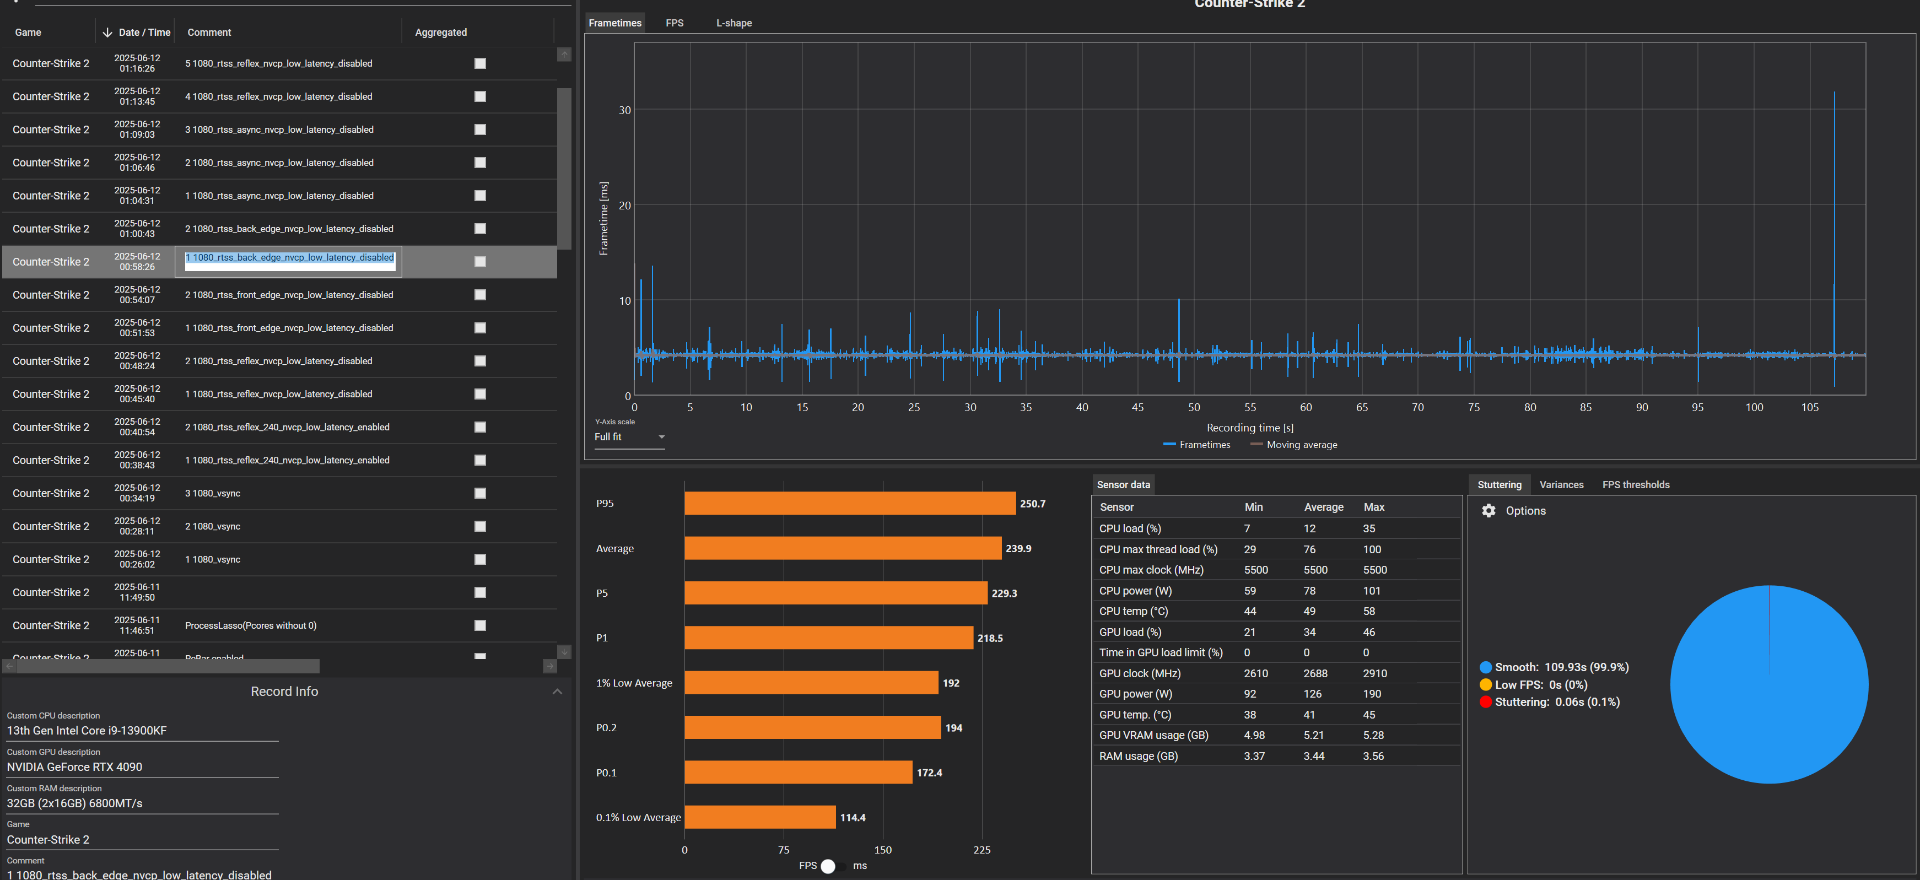
Task: Switch to the FPS graph tab
Action: click(675, 23)
